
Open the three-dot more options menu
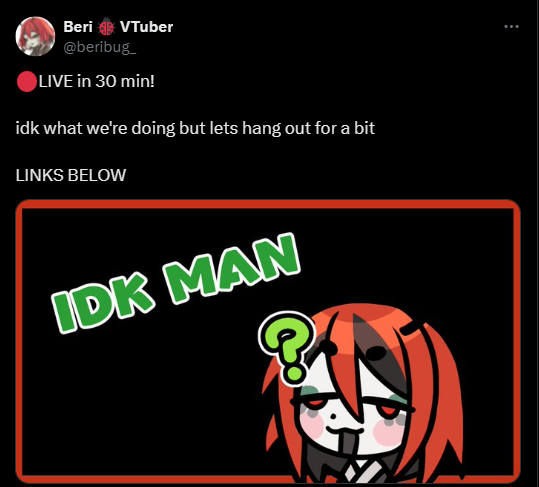[511, 26]
